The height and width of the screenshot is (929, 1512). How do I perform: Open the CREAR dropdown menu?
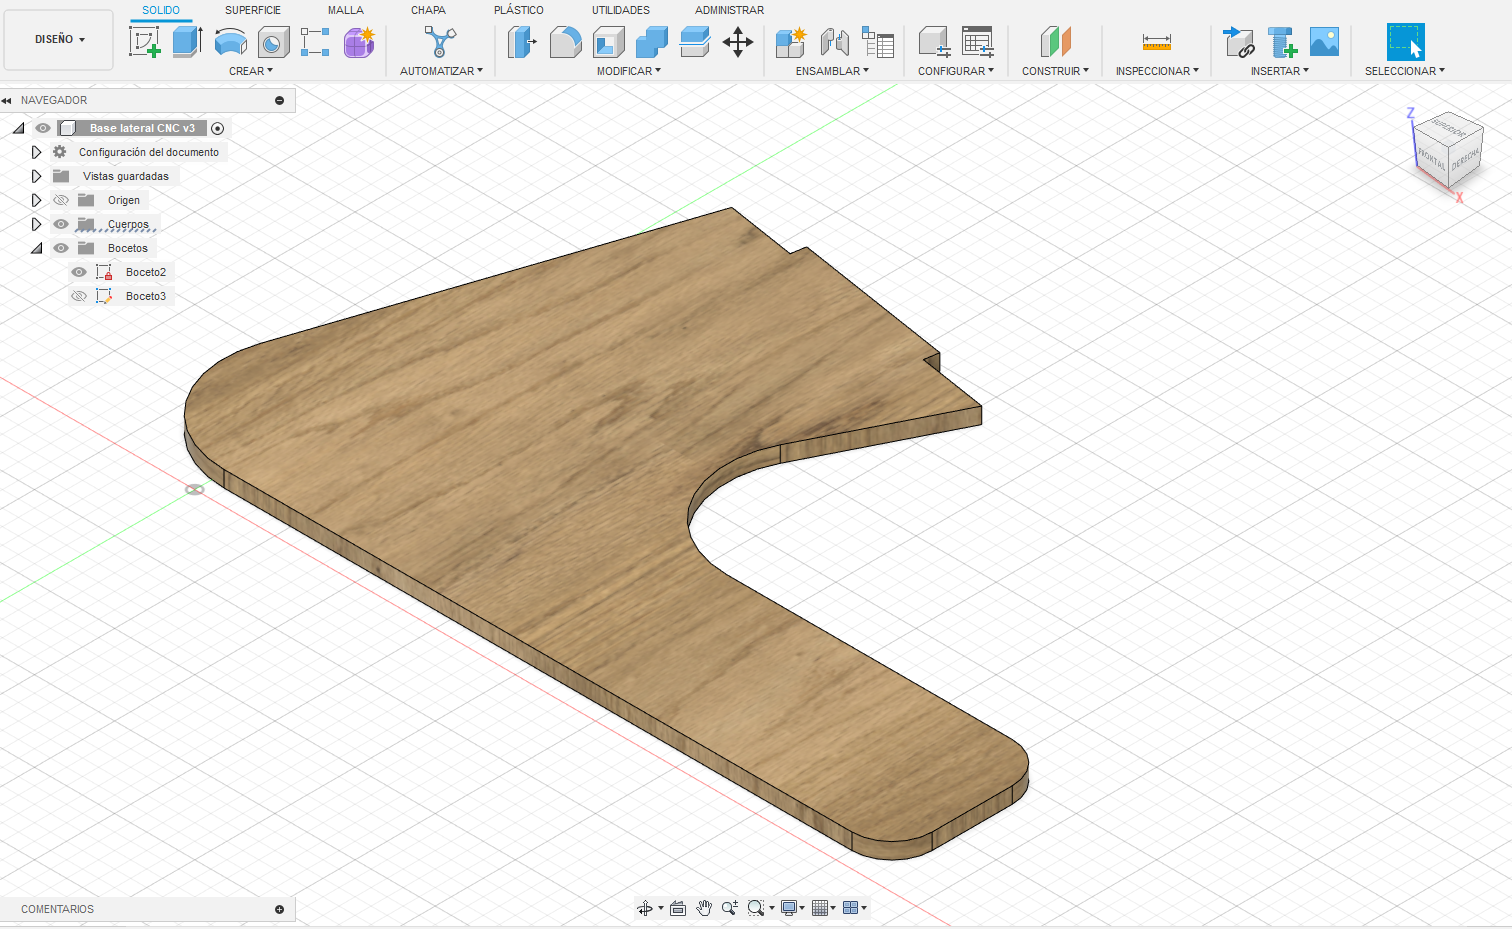point(251,71)
